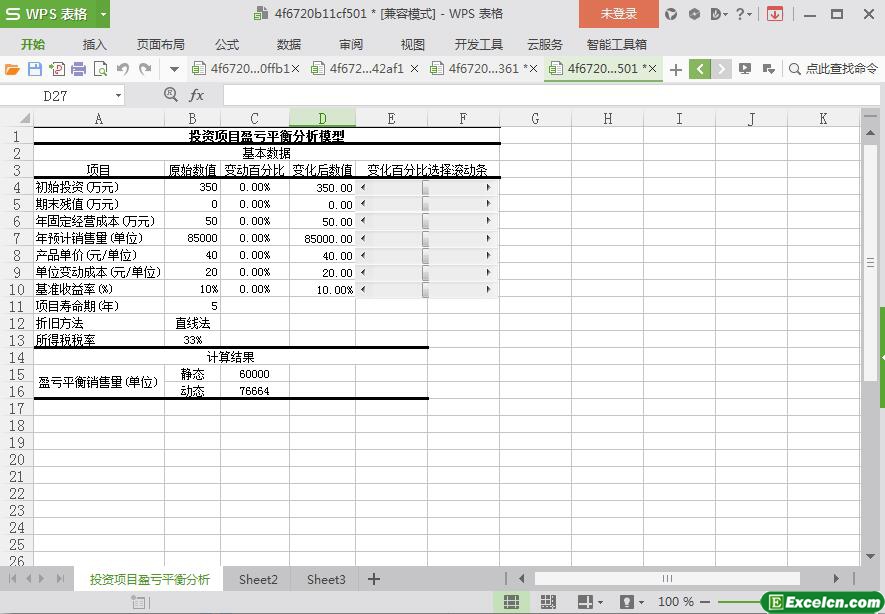Click the fx insert function icon
The image size is (885, 614).
(197, 95)
